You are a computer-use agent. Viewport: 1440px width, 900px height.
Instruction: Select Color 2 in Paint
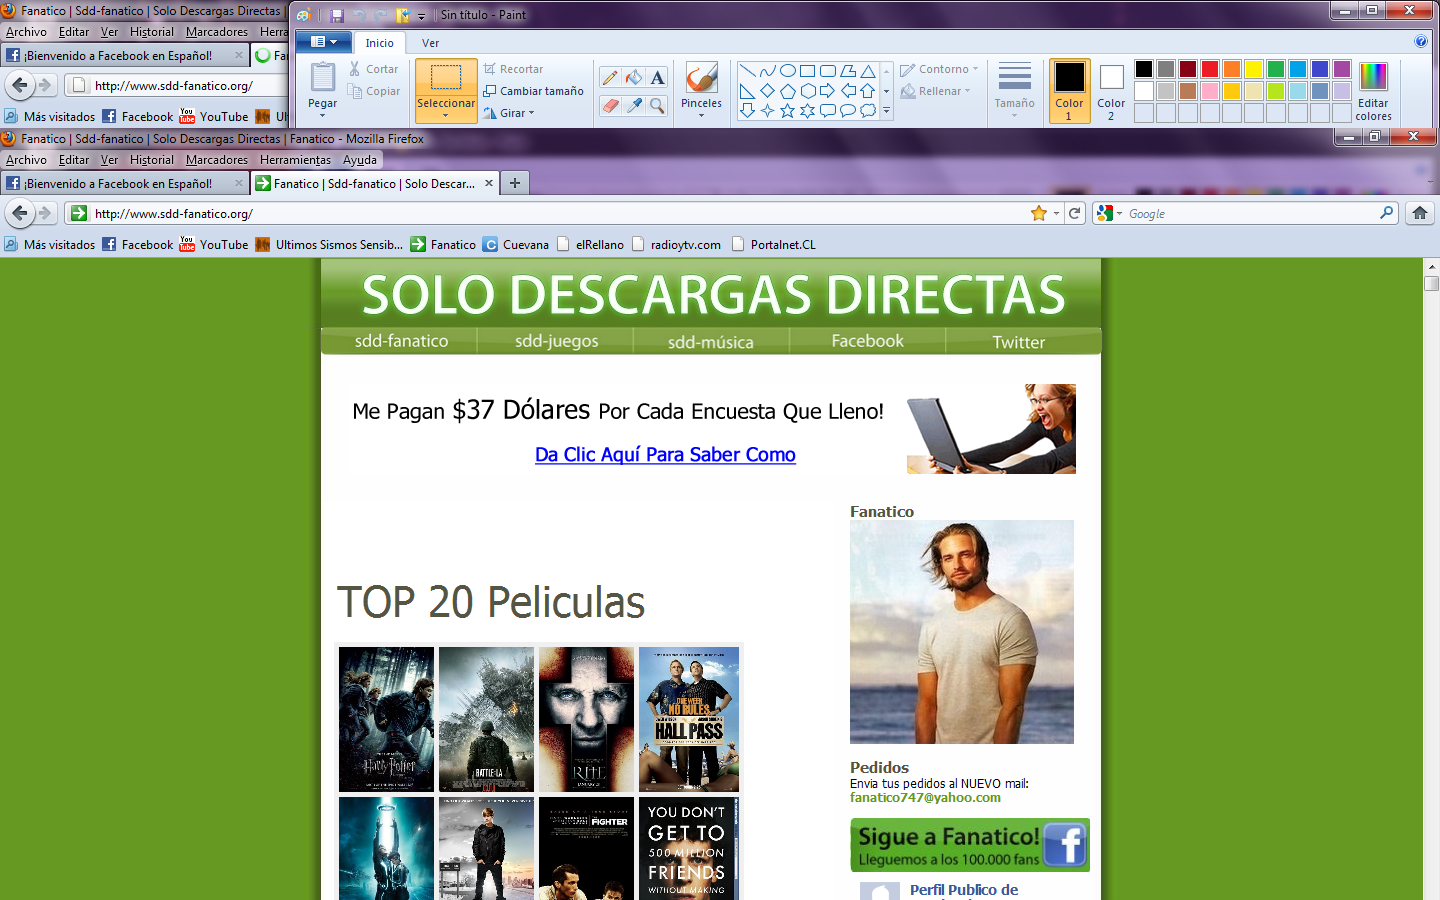1111,91
